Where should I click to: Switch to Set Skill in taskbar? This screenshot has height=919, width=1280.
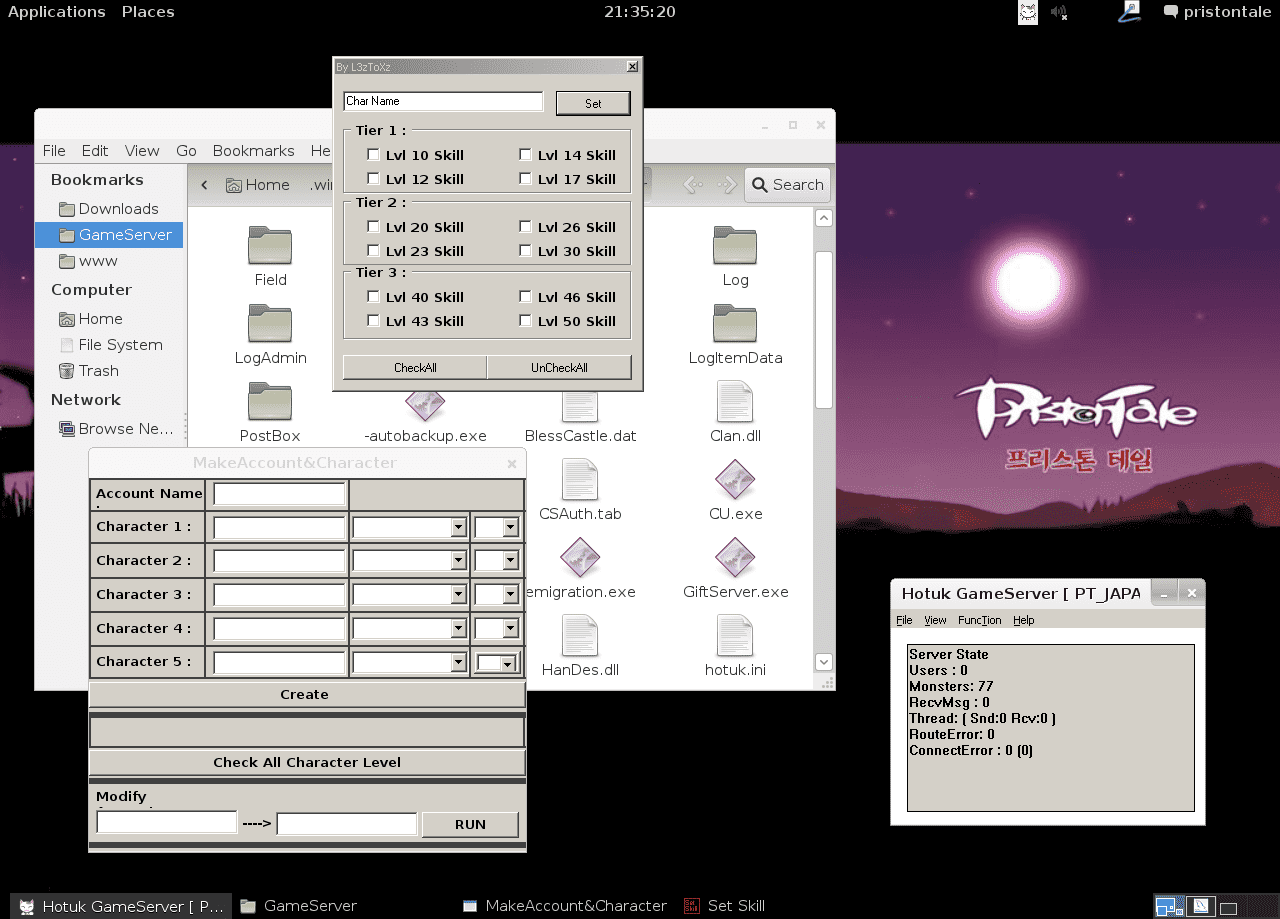coord(724,906)
